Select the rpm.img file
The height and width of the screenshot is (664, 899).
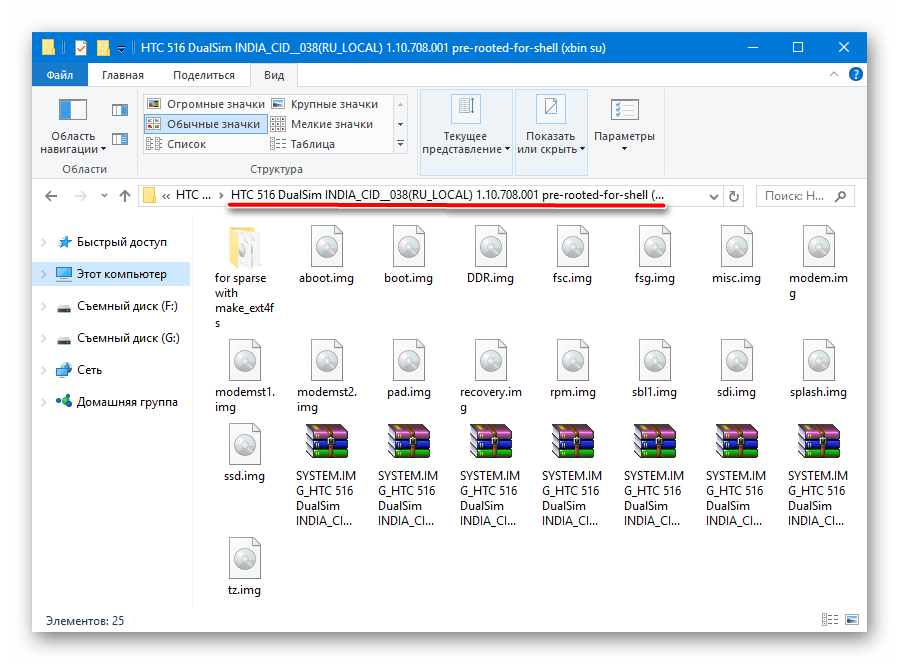click(572, 369)
